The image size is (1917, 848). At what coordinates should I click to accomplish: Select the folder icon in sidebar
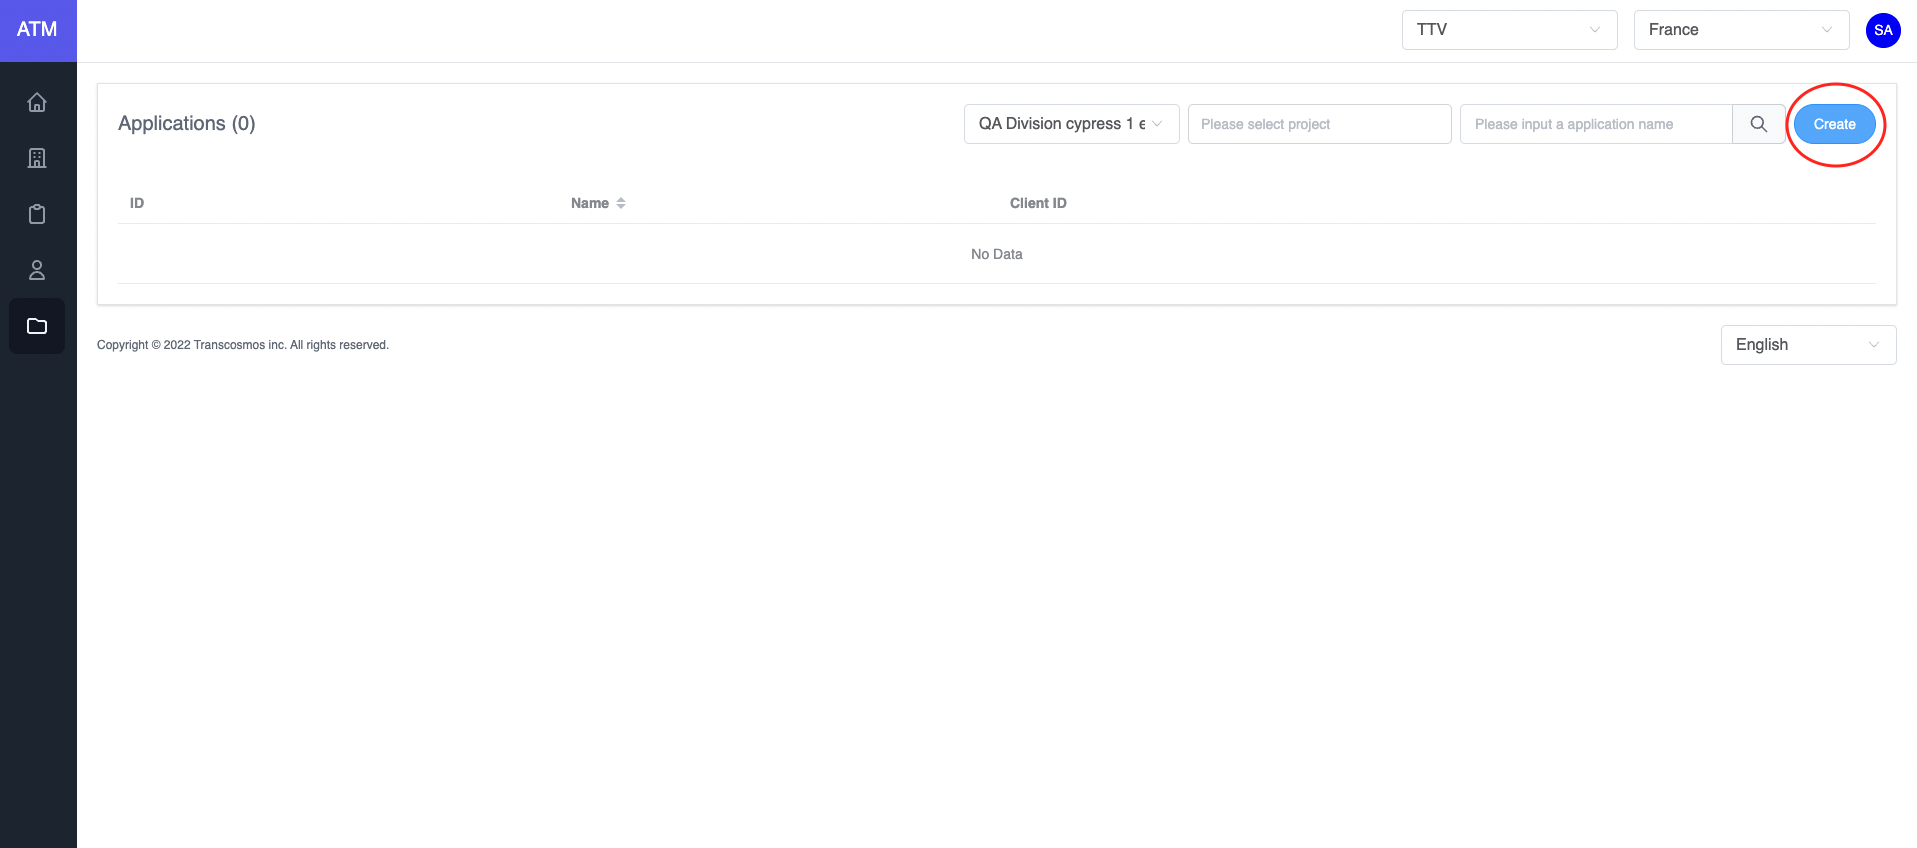(37, 326)
